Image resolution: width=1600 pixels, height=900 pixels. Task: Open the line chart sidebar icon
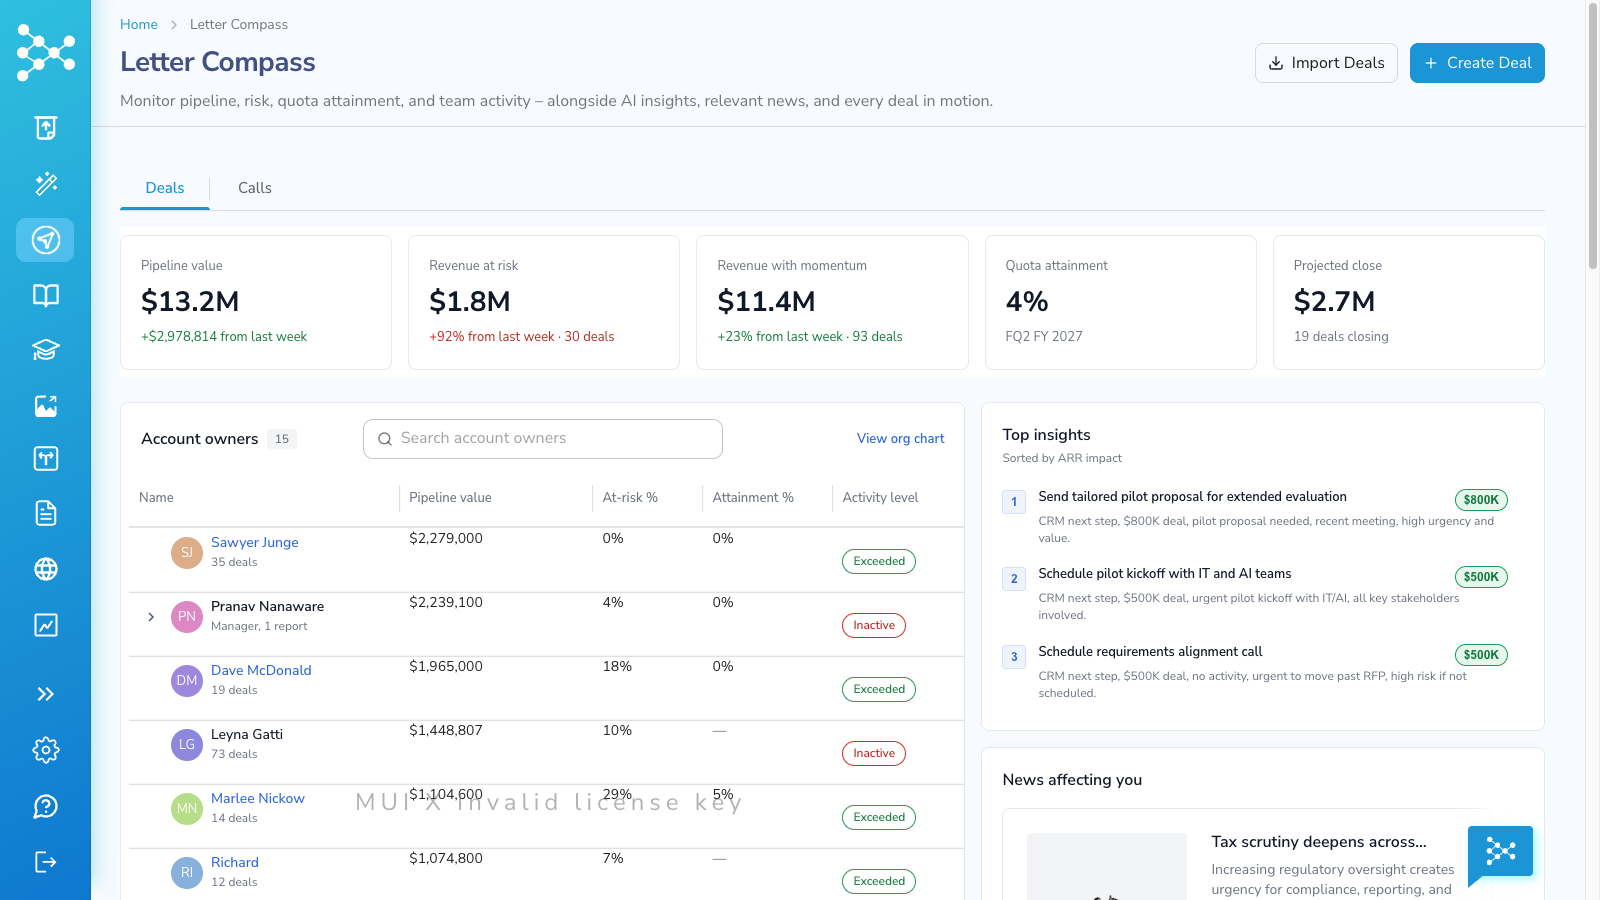[x=45, y=625]
